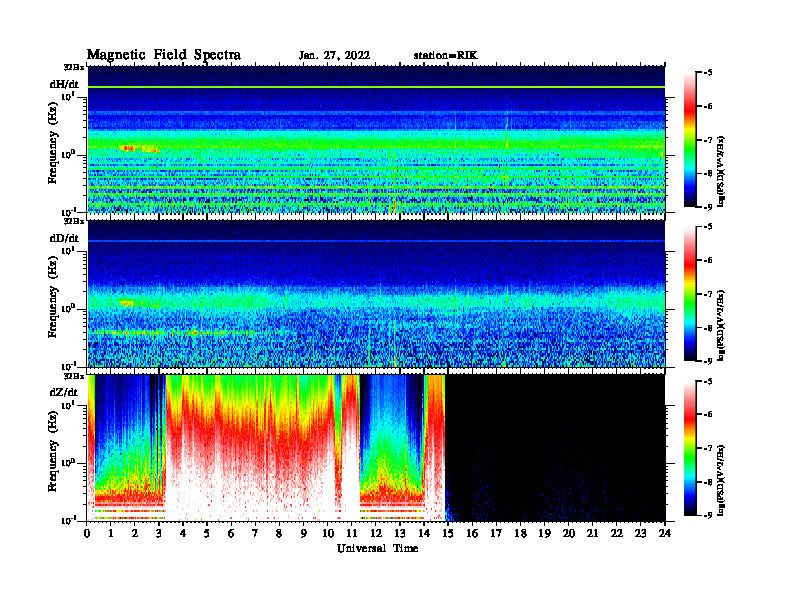The height and width of the screenshot is (612, 792).
Task: Click hour tick label "23" on time axis
Action: pos(640,534)
